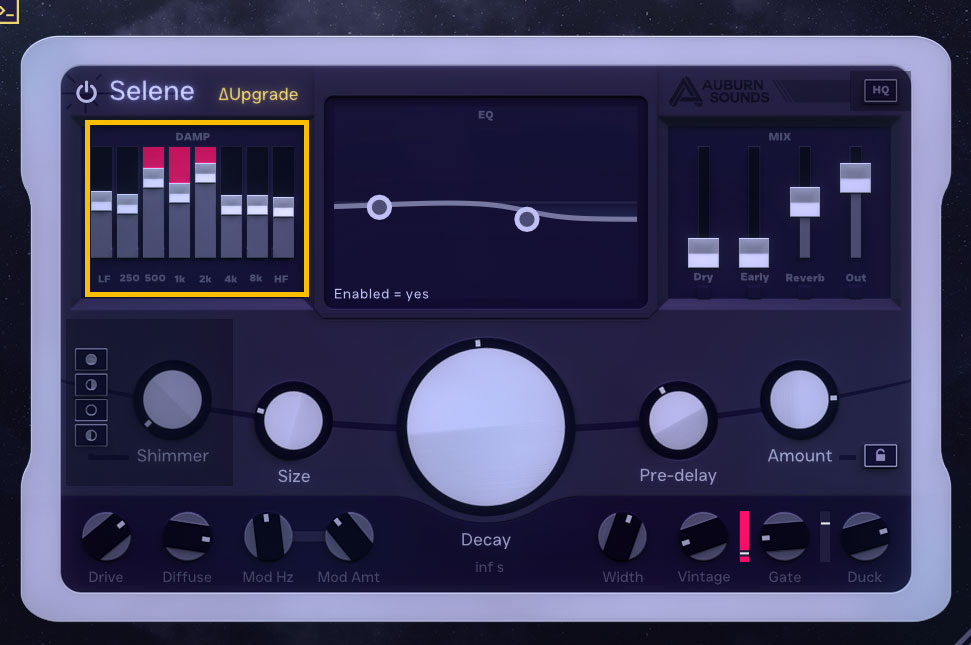Select the second shimmer mode icon
Screen dimensions: 971x645
click(91, 384)
